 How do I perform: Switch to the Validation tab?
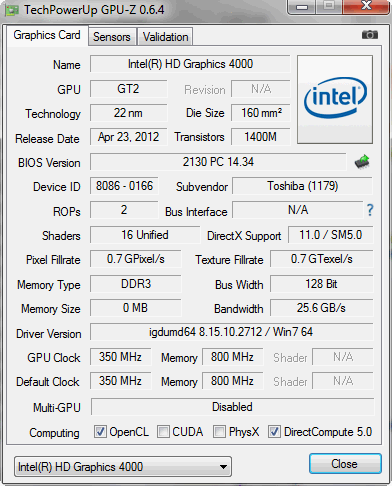[165, 37]
